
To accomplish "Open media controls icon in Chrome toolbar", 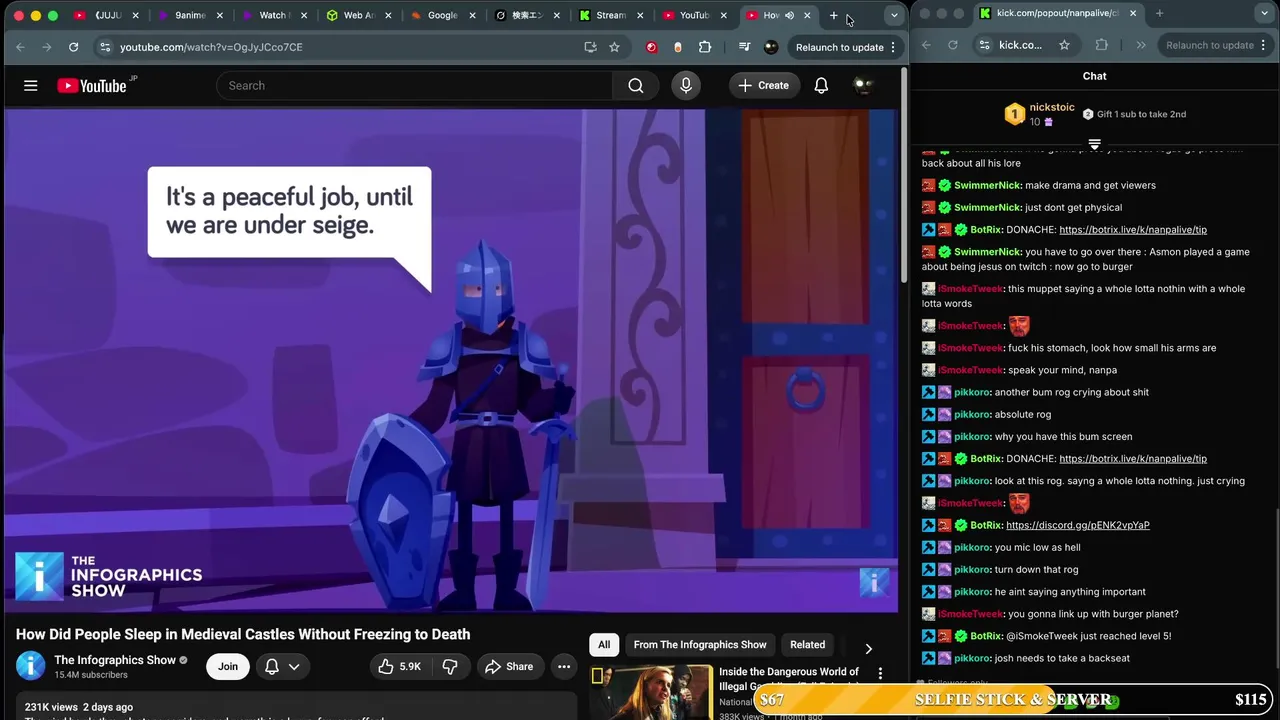I will click(x=744, y=47).
